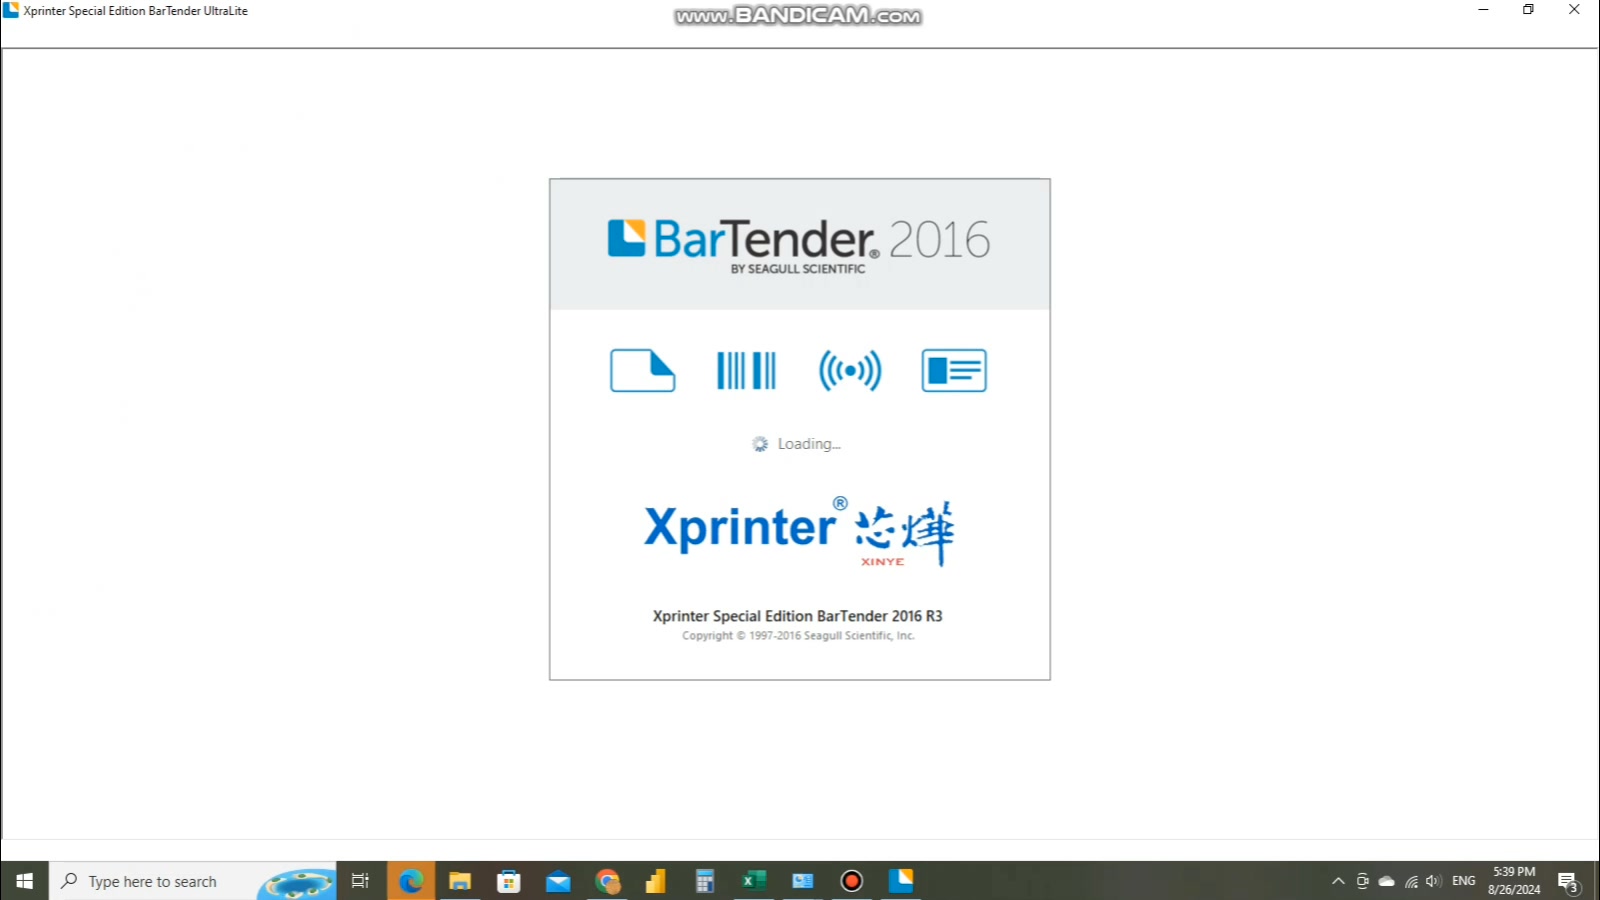Switch to Bandicam recorder in taskbar
Screen dimensions: 1600x900
(x=852, y=881)
